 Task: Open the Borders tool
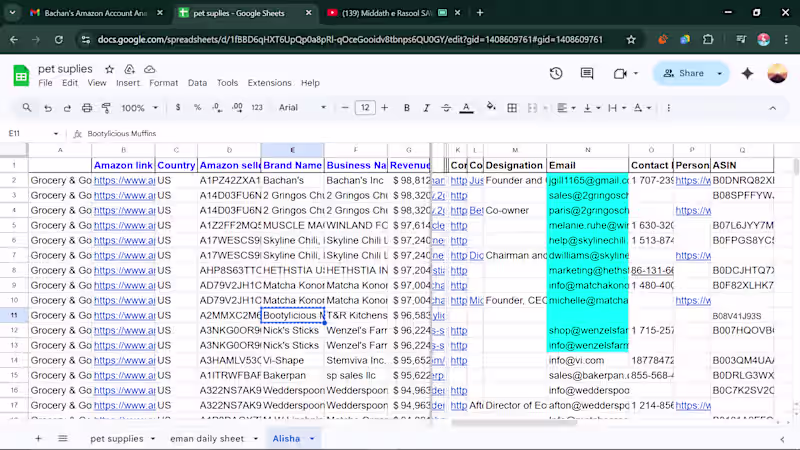512,108
